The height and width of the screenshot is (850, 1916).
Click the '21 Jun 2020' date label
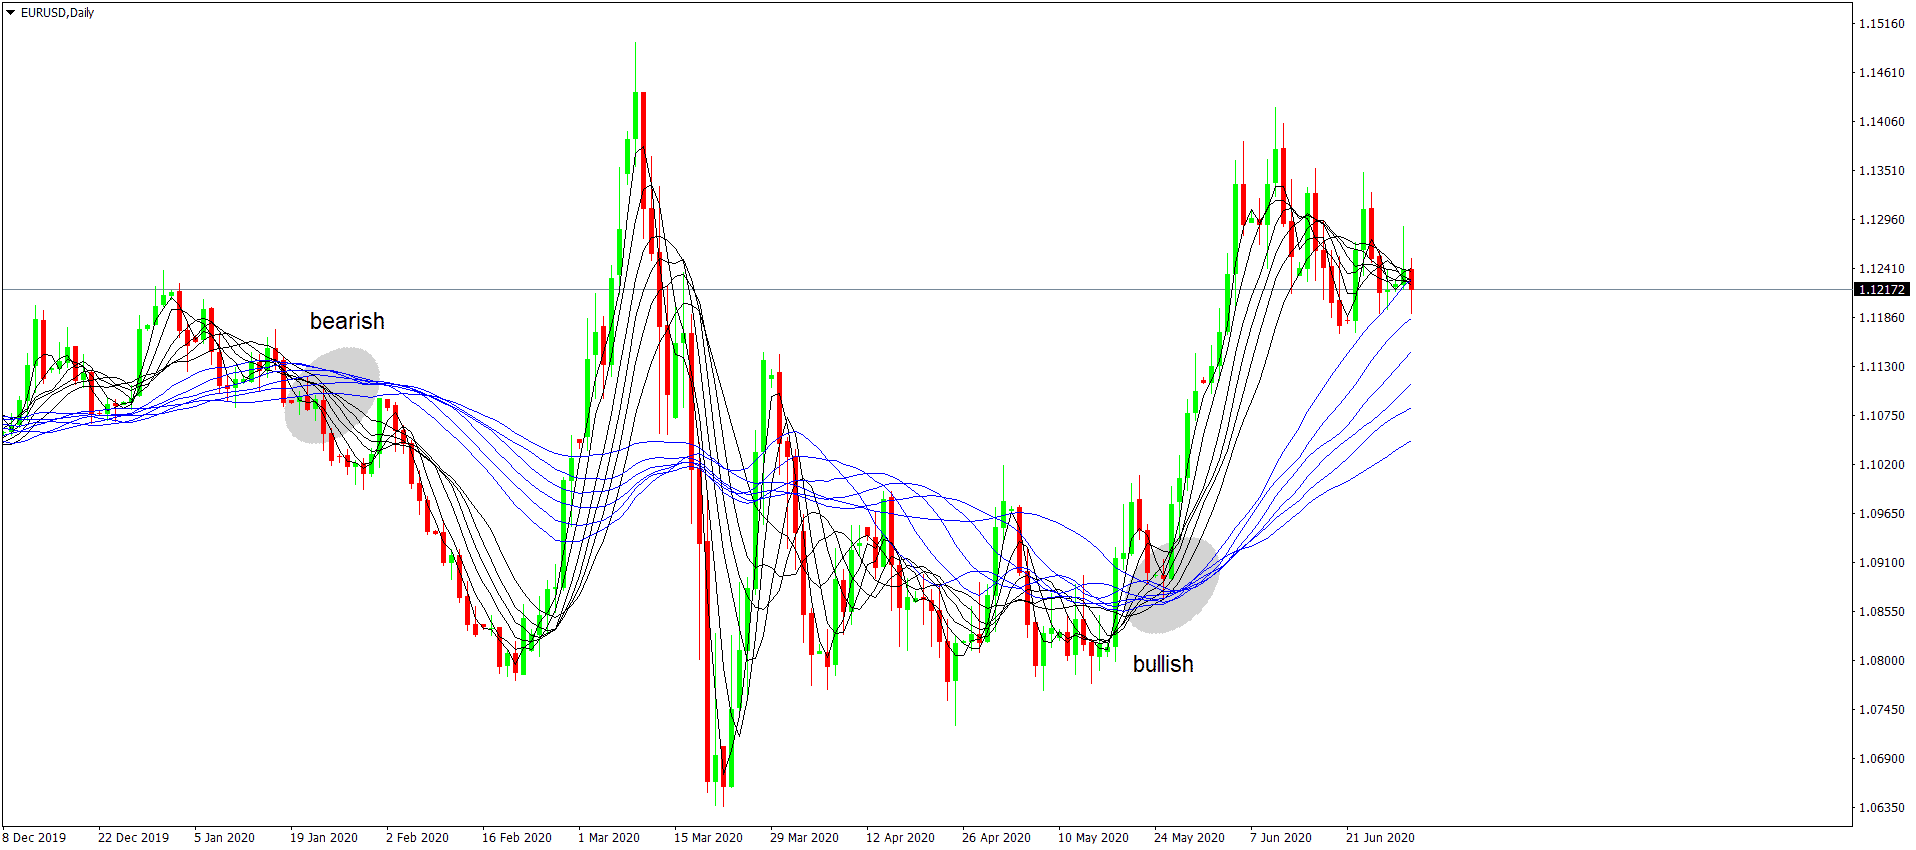[x=1380, y=837]
